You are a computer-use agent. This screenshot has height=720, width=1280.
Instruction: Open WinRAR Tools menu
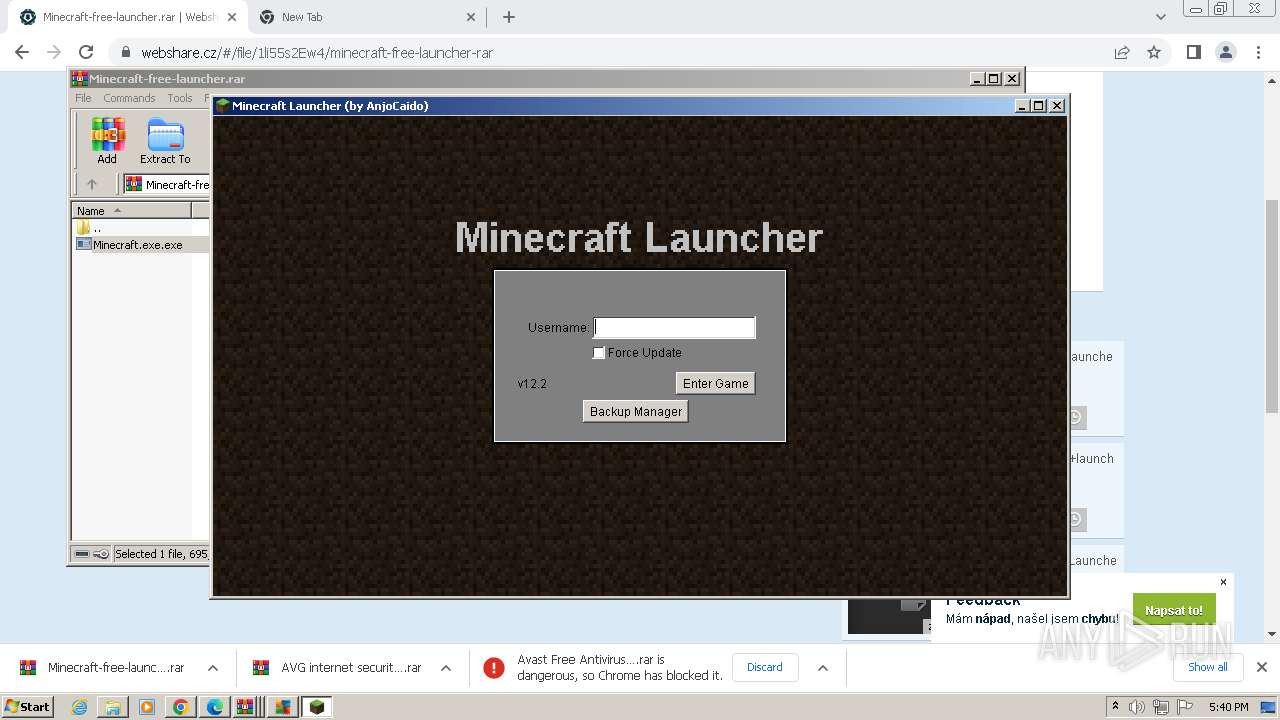(x=180, y=98)
